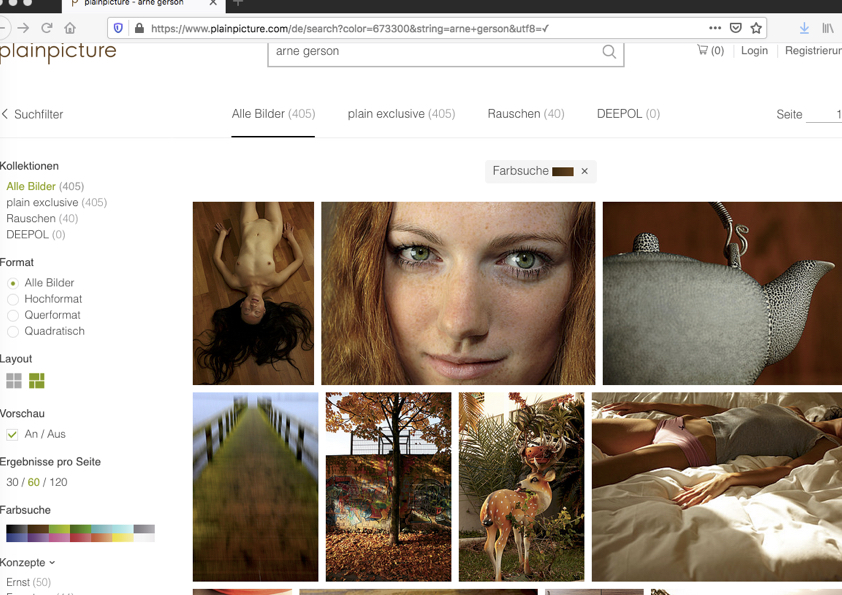Click the Seite page number field
Screen dimensions: 842x595
(x=824, y=114)
